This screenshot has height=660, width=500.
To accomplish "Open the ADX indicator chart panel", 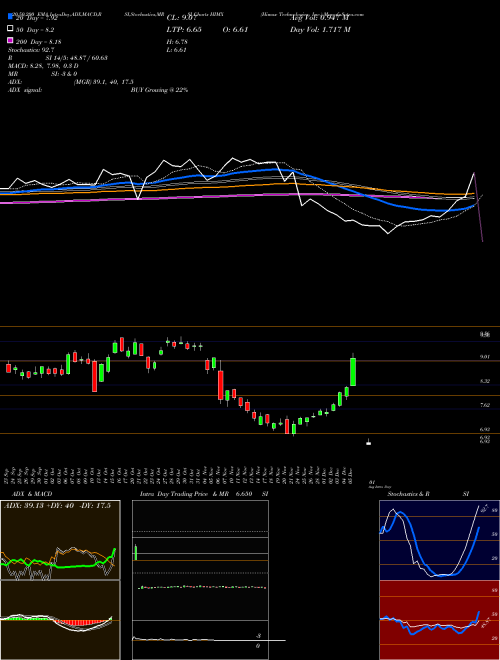I will pyautogui.click(x=60, y=540).
